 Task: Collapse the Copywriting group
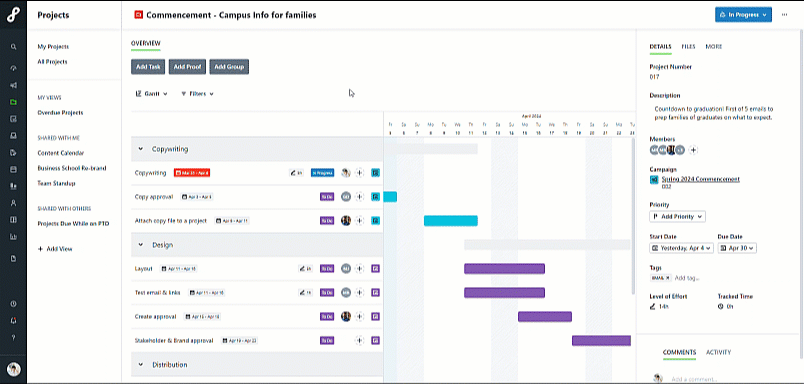[140, 149]
